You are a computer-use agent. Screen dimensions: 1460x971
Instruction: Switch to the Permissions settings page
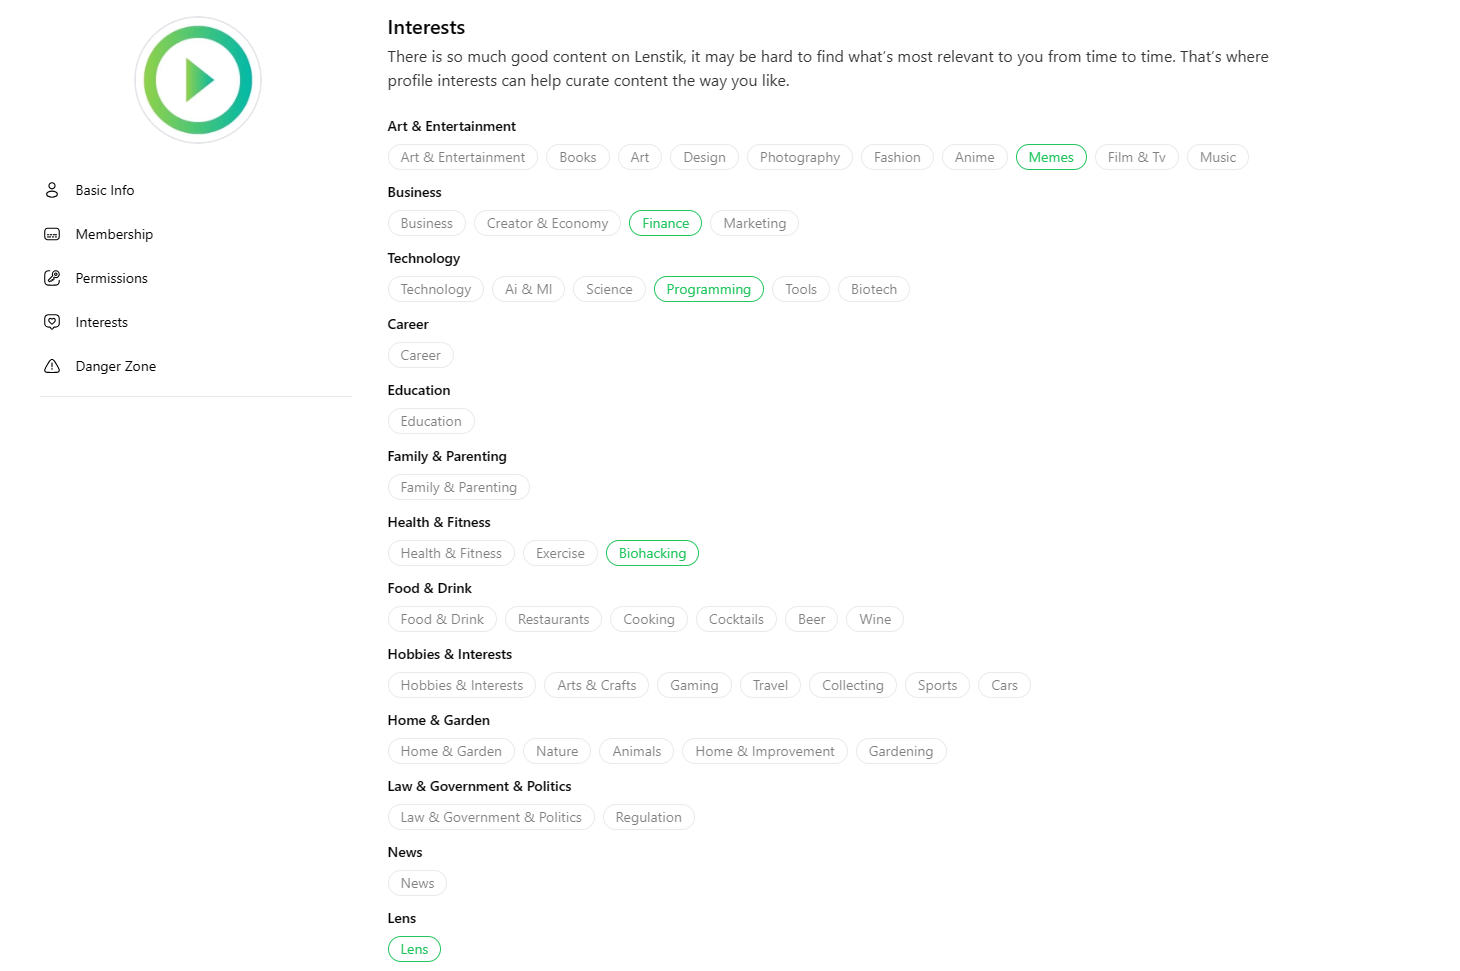pos(111,278)
